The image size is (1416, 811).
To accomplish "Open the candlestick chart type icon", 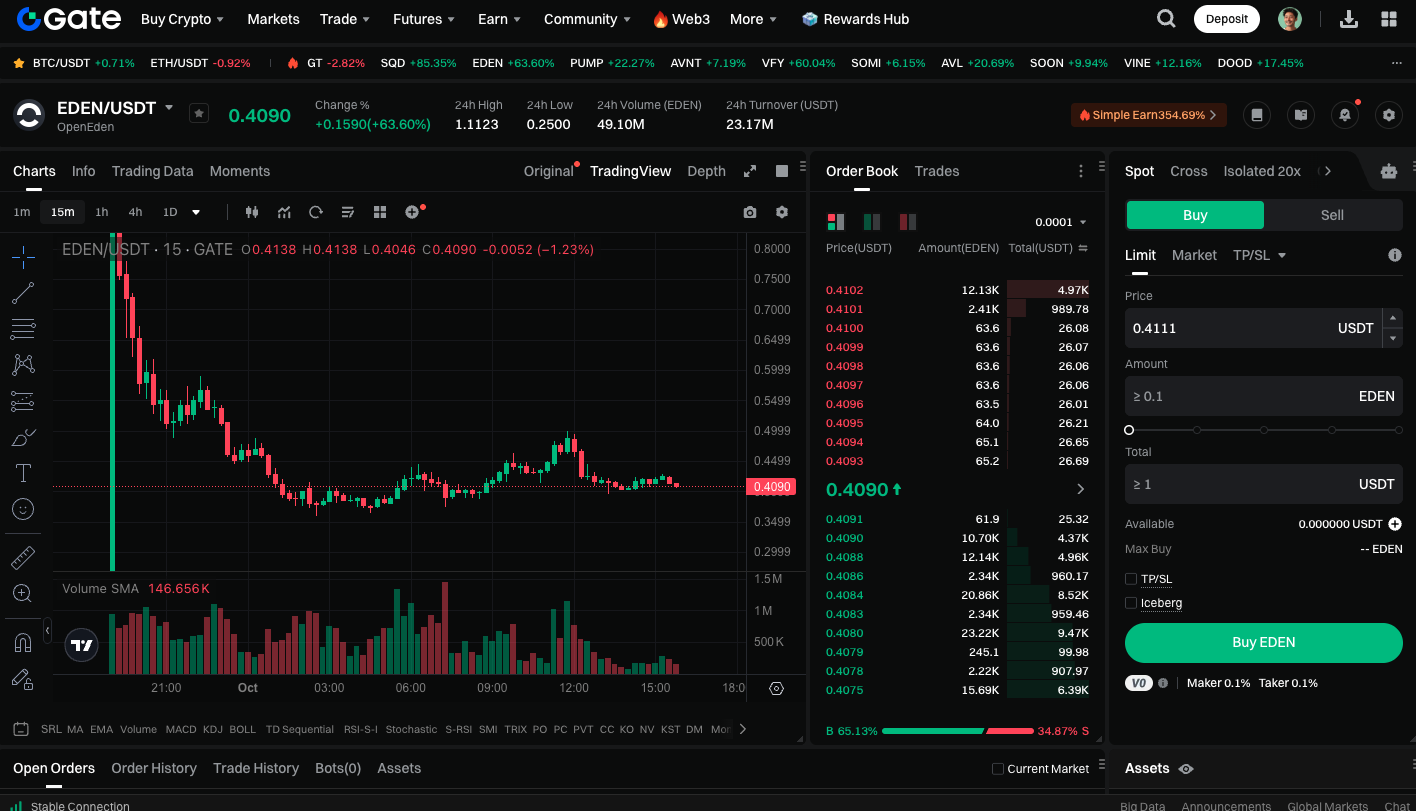I will (x=251, y=212).
